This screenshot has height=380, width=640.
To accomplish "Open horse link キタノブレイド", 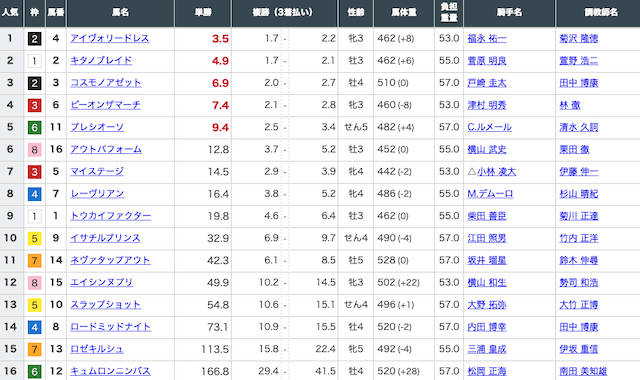I will pyautogui.click(x=101, y=60).
